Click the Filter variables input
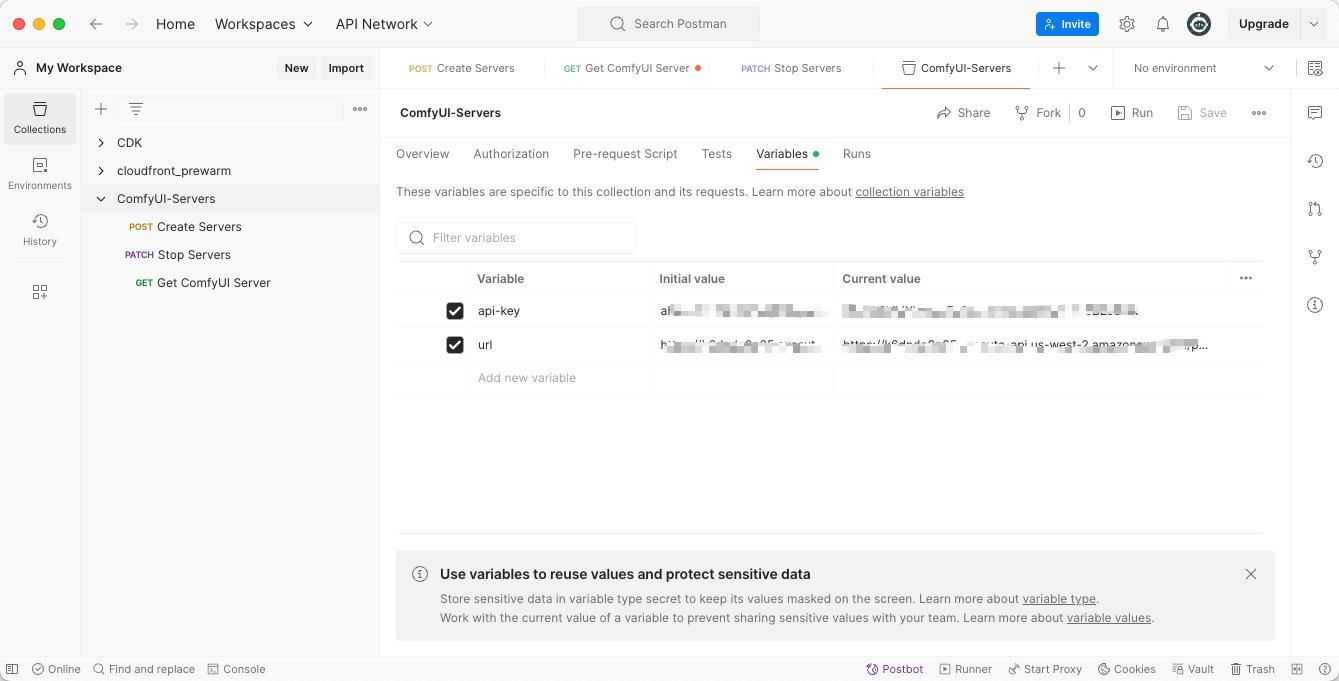Screen dimensions: 1339x681 click(x=516, y=238)
